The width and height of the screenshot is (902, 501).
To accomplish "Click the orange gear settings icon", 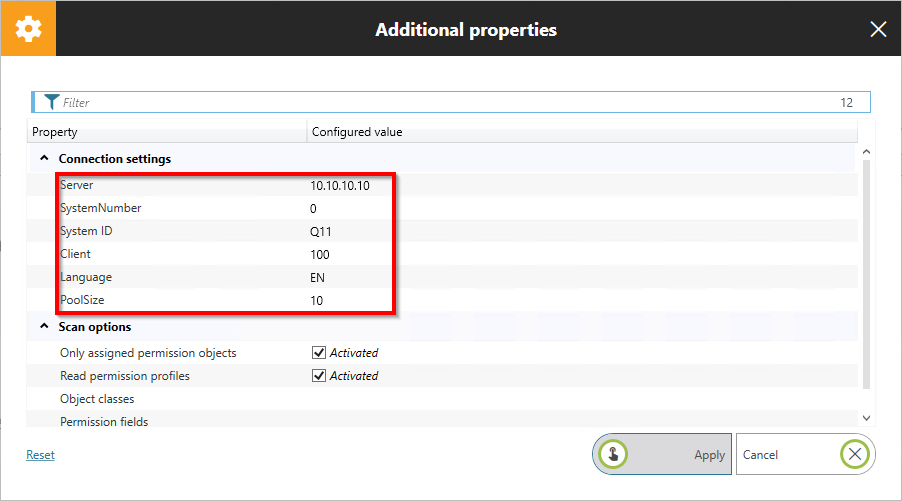I will coord(28,29).
